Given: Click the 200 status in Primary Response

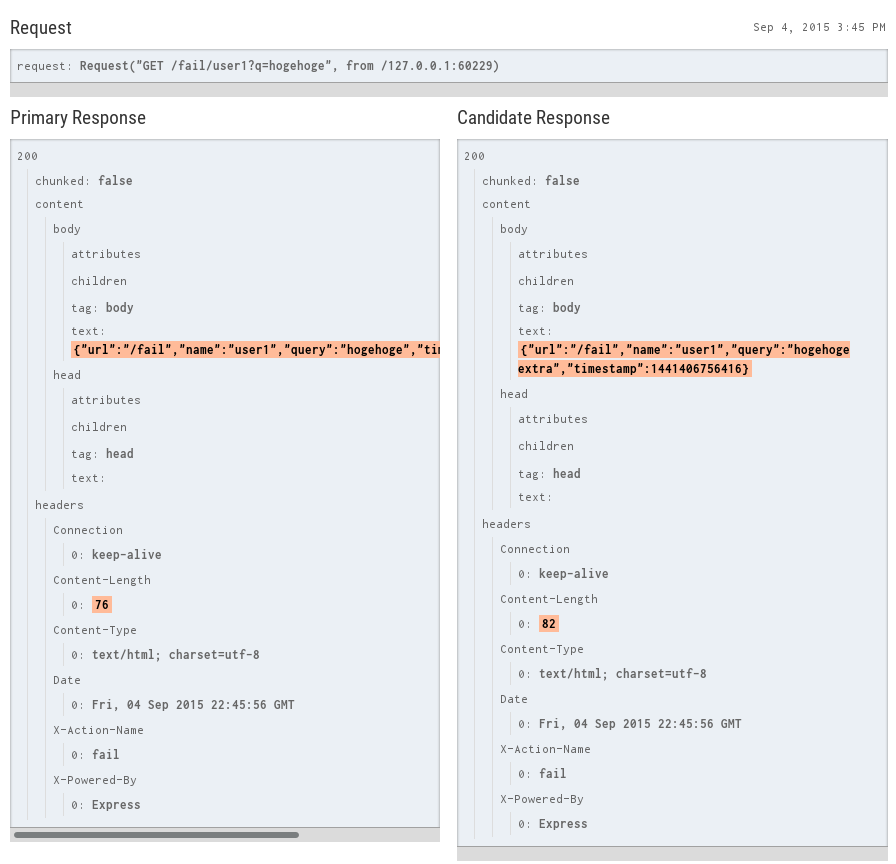Looking at the screenshot, I should click(27, 156).
